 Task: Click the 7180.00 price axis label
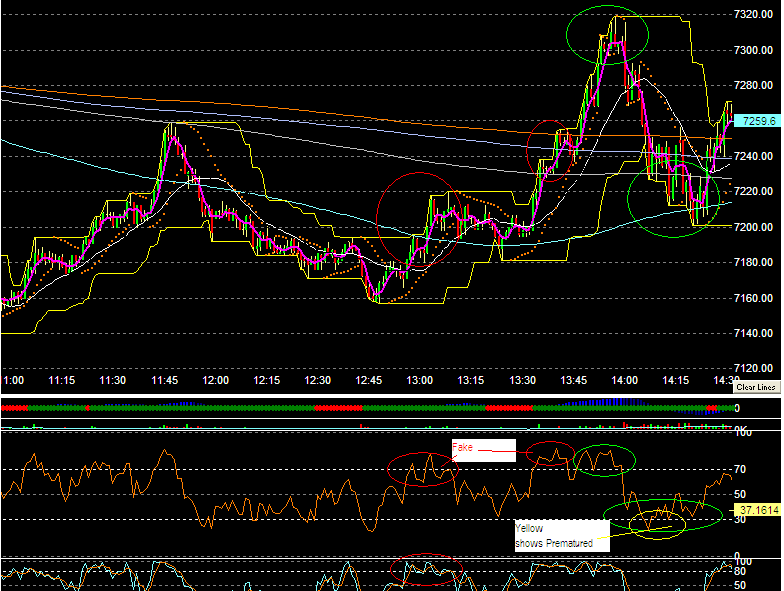[753, 262]
